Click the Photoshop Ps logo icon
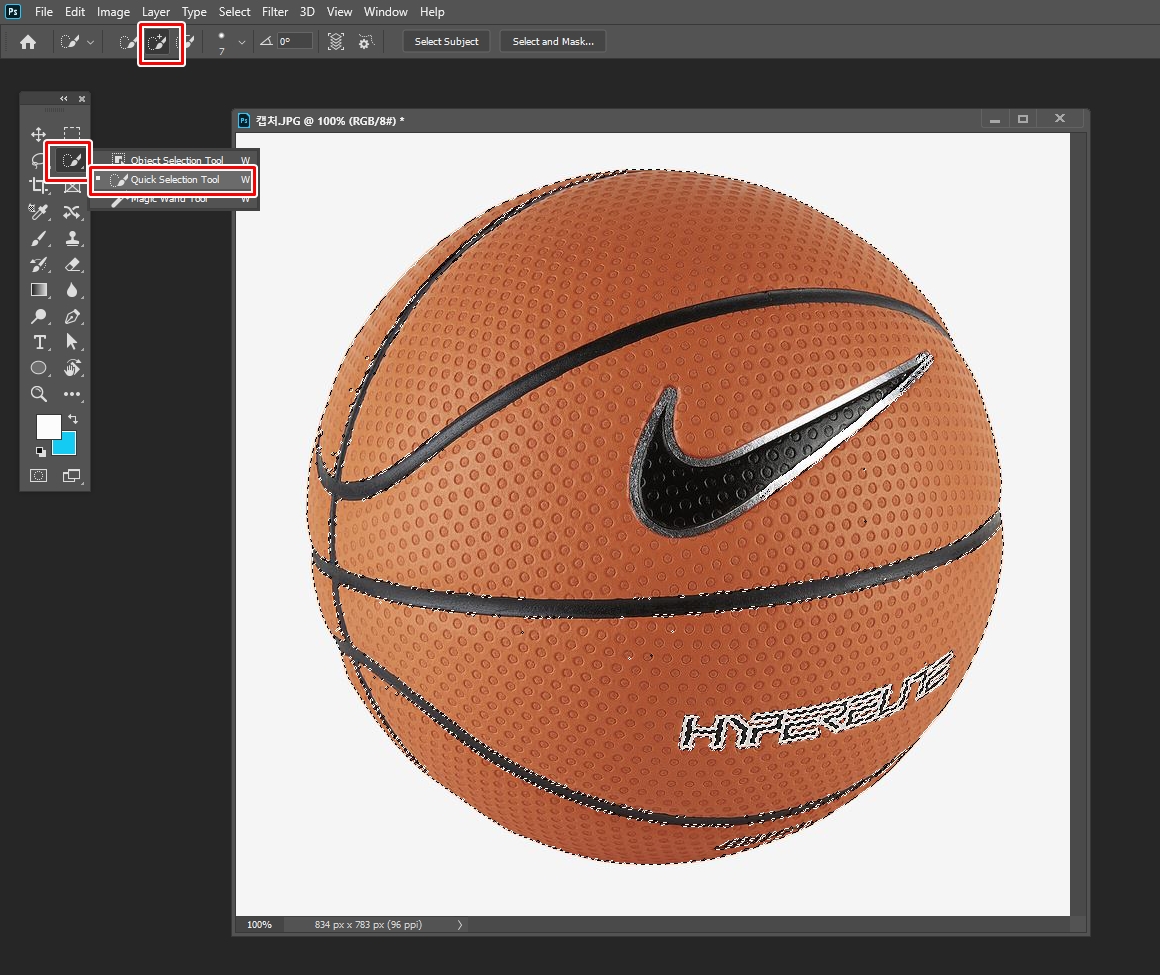The width and height of the screenshot is (1160, 975). click(13, 12)
